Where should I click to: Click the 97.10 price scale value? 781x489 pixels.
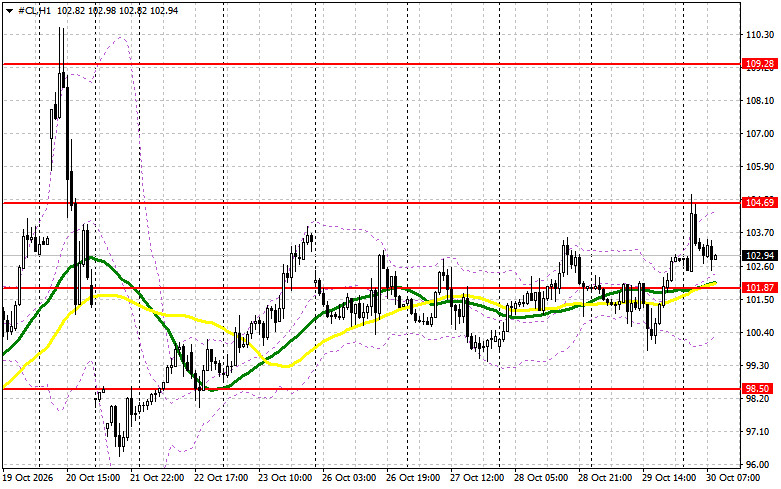(760, 431)
